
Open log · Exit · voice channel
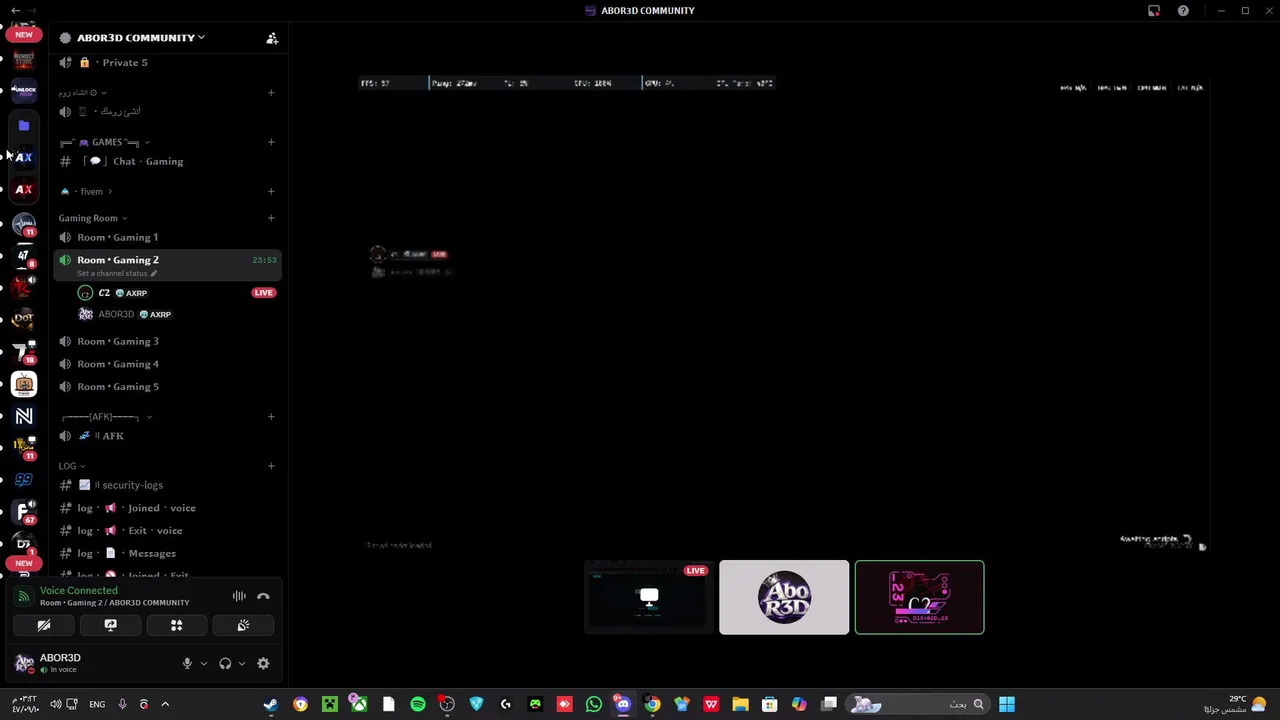[167, 531]
